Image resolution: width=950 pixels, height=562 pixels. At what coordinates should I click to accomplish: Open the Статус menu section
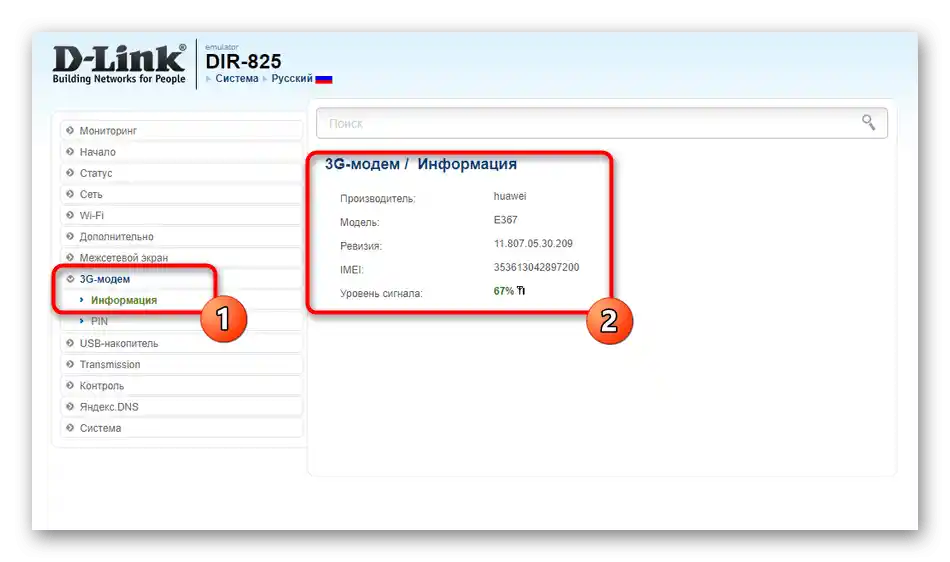pos(181,173)
